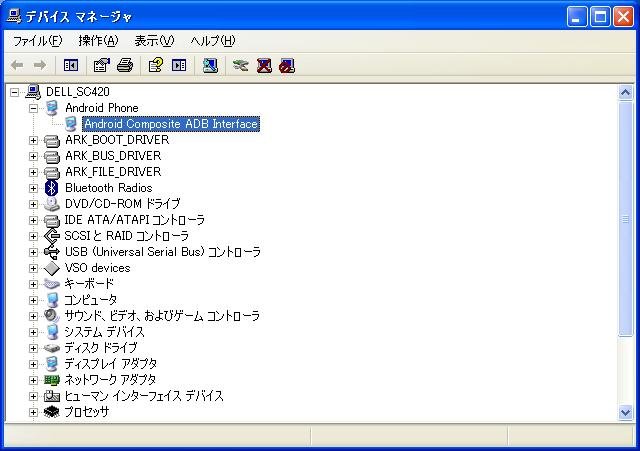Open the Properties toolbar icon
Screen dimensions: 640x451
click(x=101, y=65)
